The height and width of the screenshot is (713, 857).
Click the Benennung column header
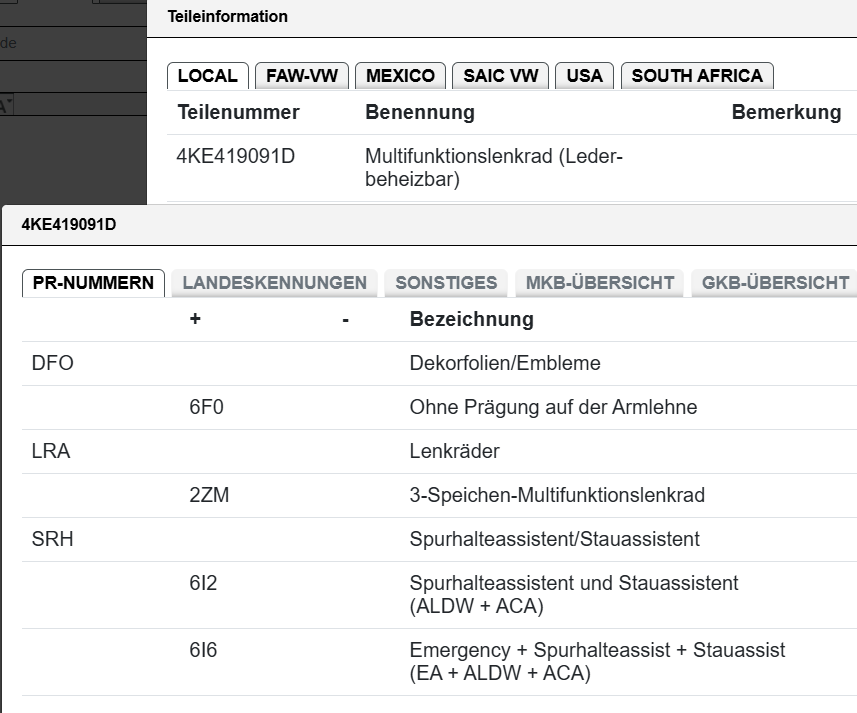[420, 112]
